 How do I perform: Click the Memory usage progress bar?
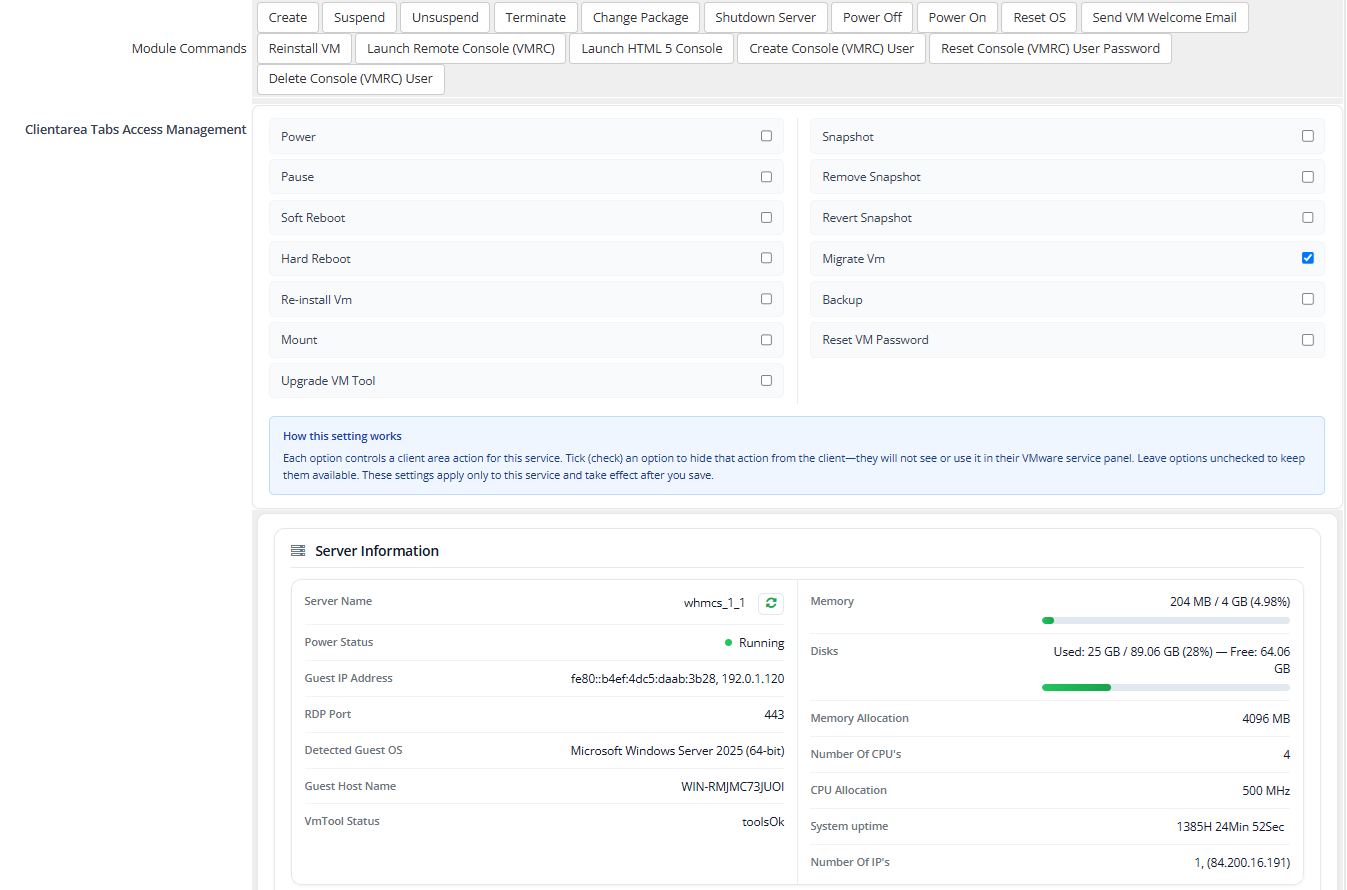point(1166,620)
